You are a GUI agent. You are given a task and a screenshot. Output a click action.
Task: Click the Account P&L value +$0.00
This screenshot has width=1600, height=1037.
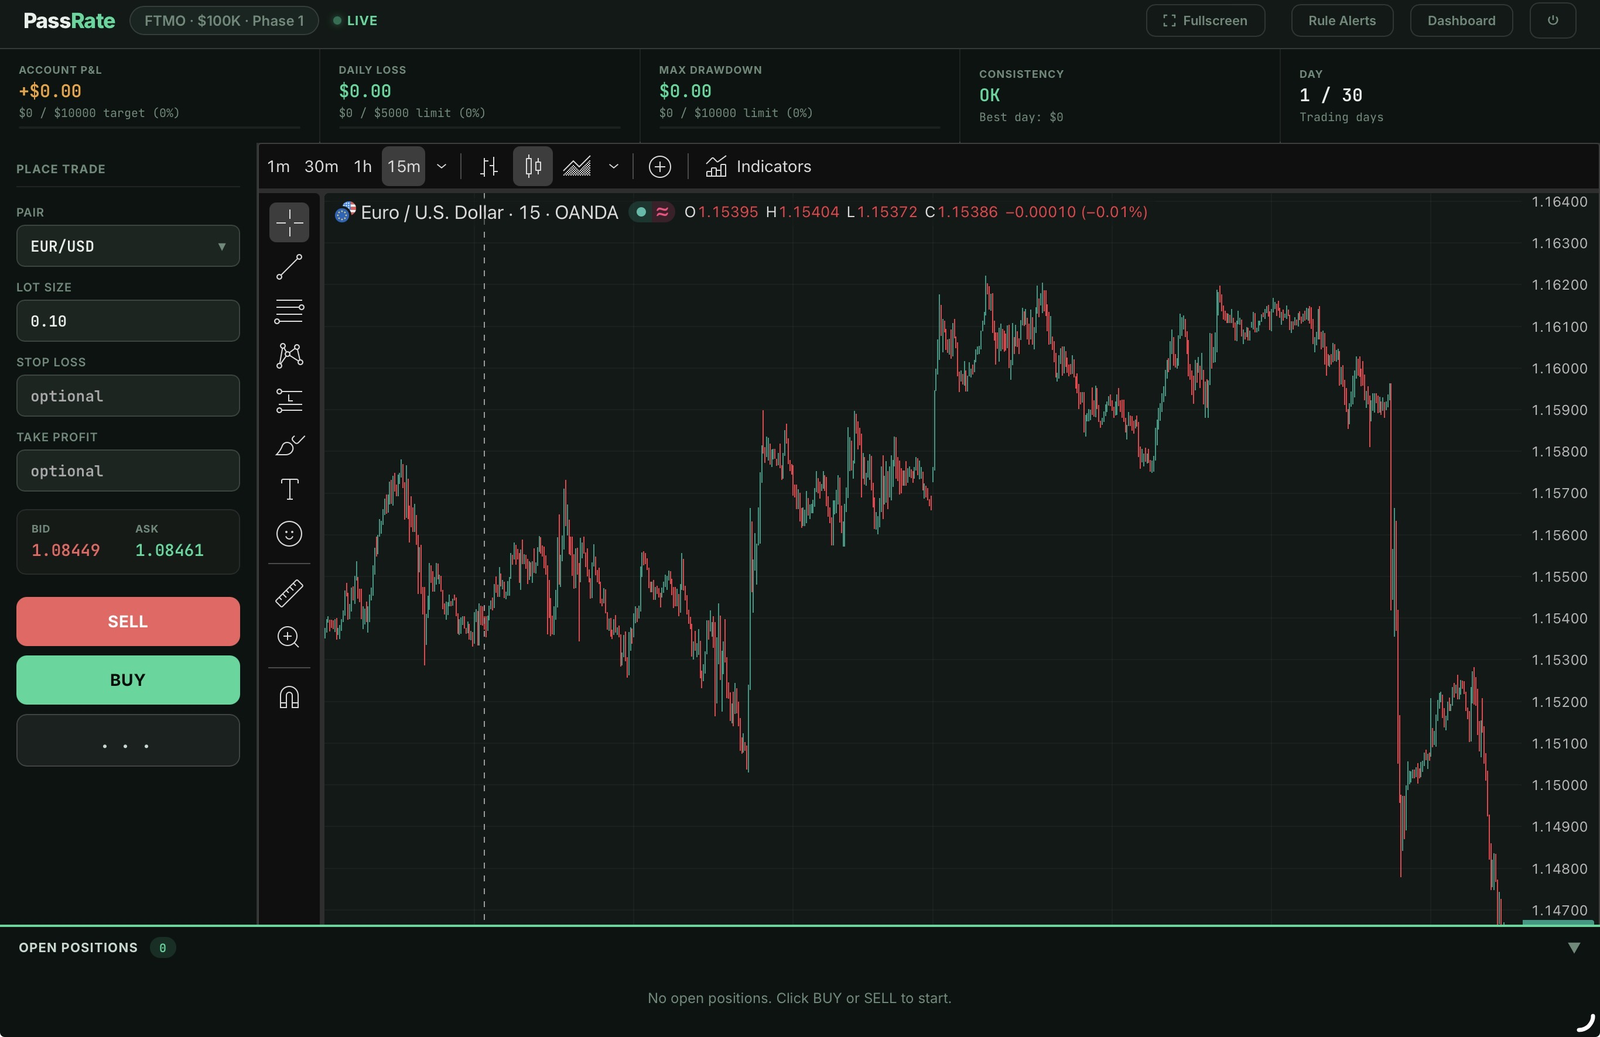point(50,91)
